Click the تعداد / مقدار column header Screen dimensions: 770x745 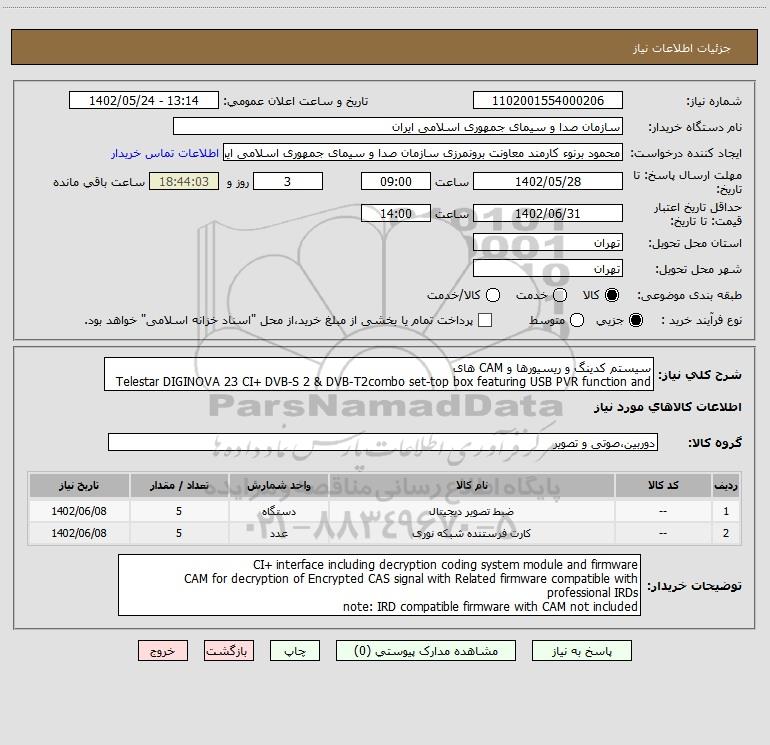coord(179,485)
